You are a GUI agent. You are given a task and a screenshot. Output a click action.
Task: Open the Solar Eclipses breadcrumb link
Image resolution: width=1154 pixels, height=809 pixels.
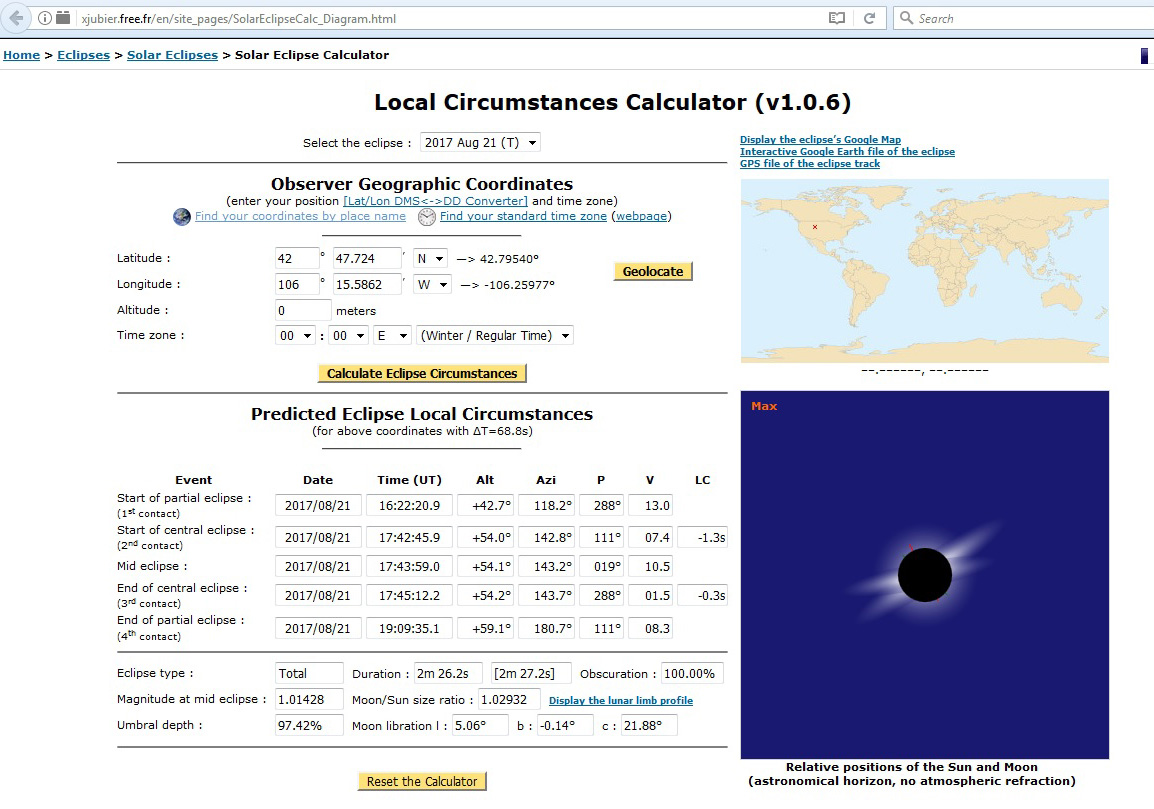[172, 55]
